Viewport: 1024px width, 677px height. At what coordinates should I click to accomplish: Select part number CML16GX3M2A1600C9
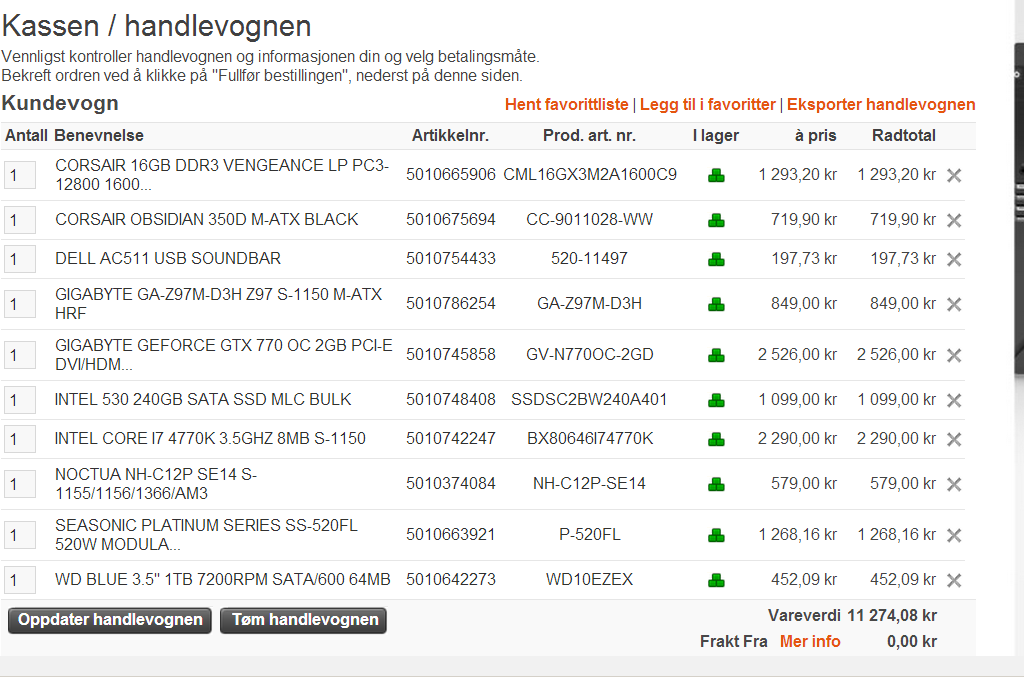pyautogui.click(x=590, y=174)
